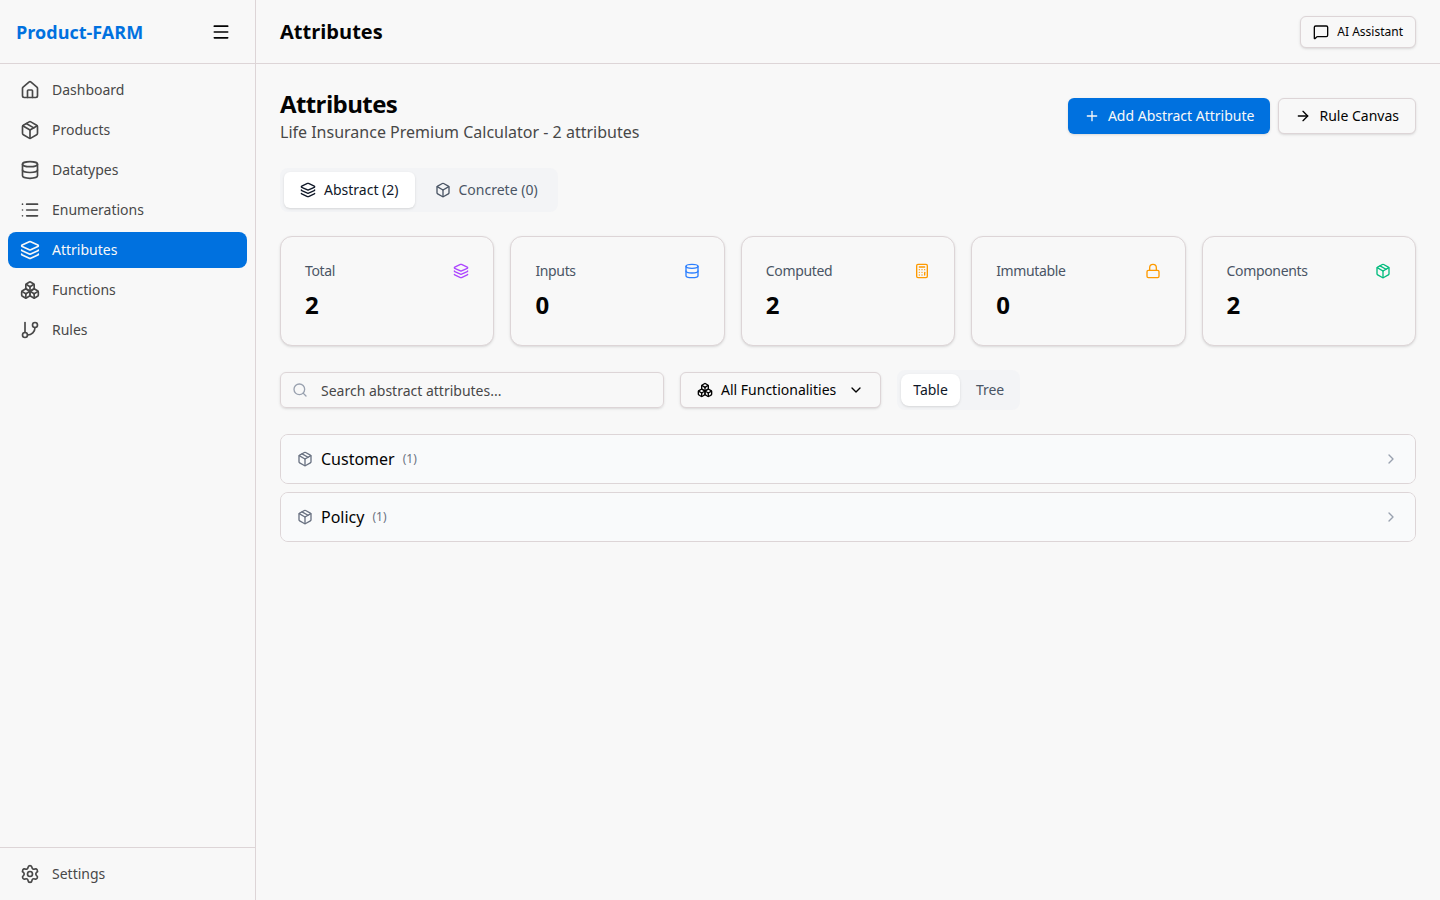This screenshot has width=1440, height=900.
Task: Click the Datatypes database icon
Action: [31, 169]
